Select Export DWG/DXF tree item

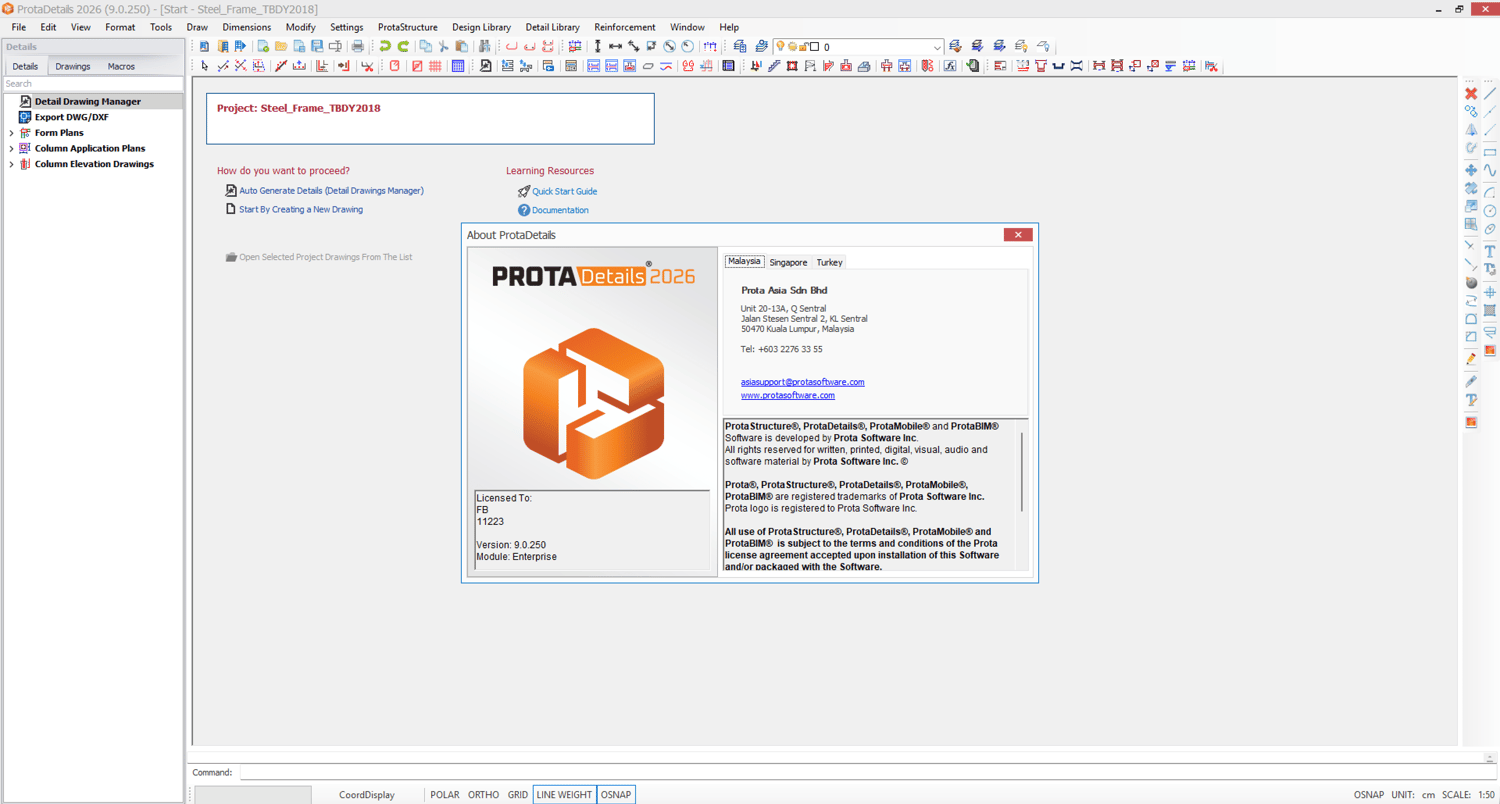72,117
